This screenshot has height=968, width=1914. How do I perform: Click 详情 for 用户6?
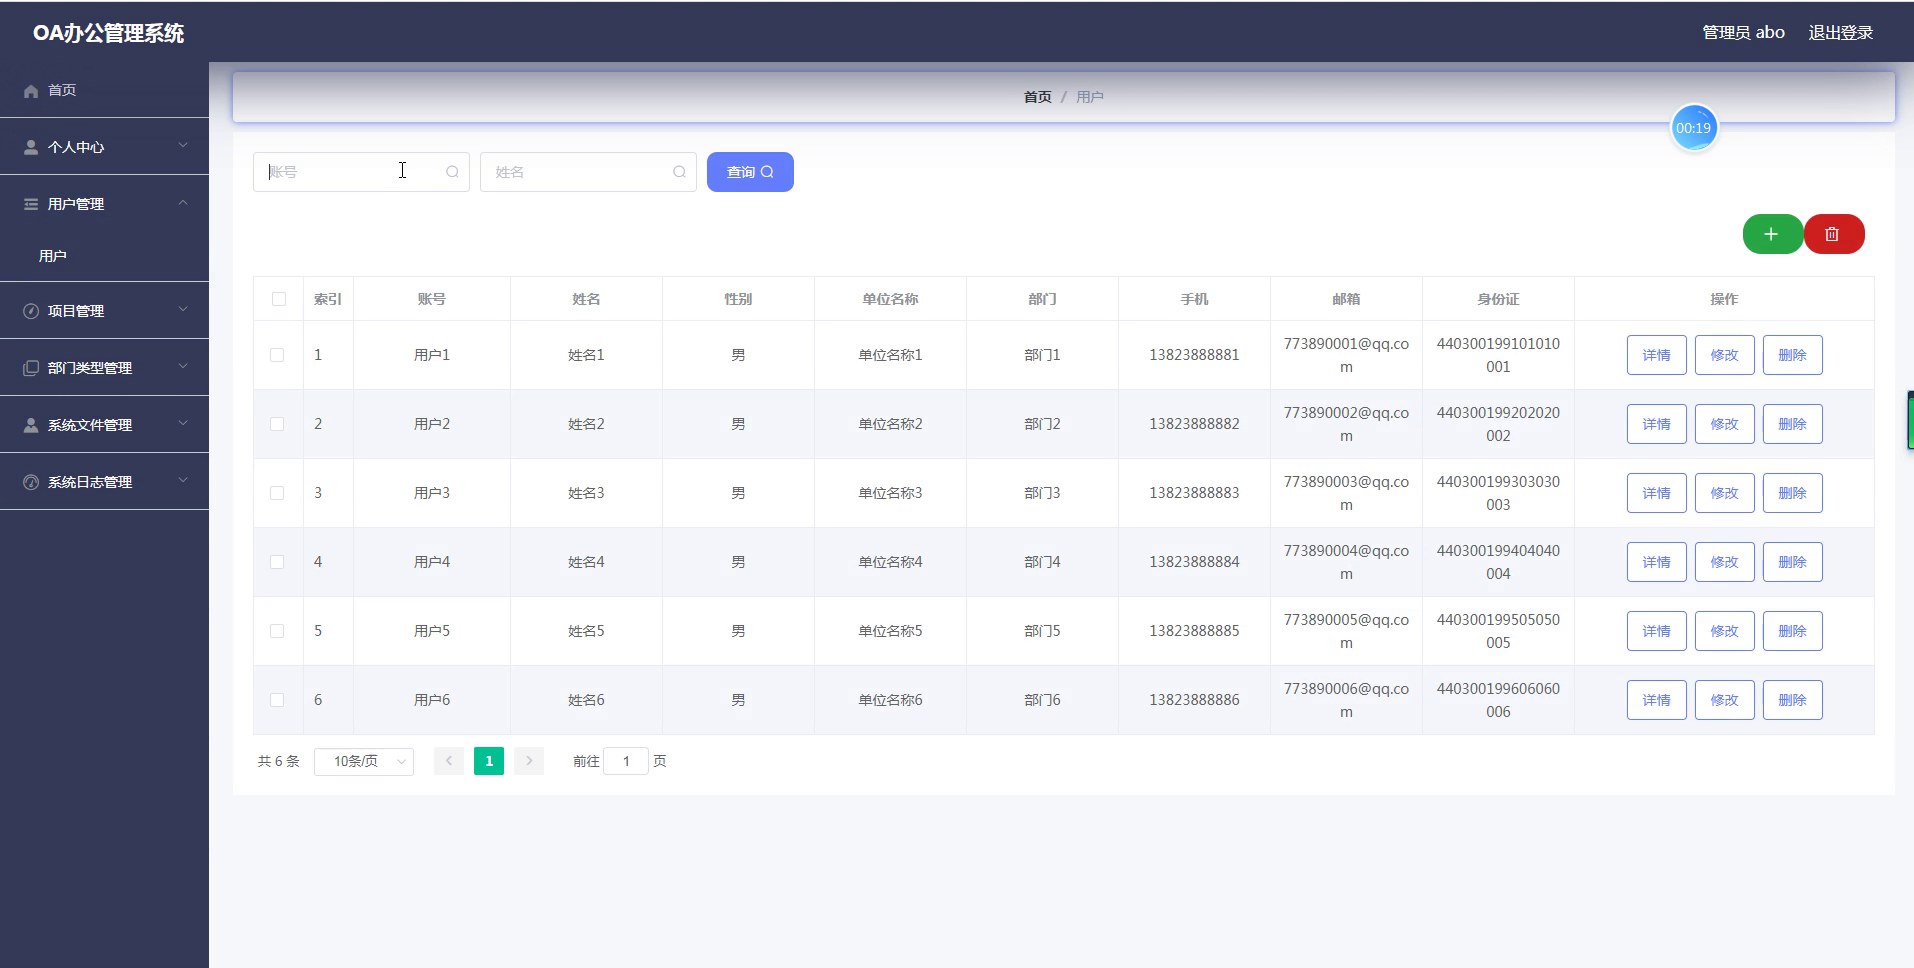click(1657, 700)
